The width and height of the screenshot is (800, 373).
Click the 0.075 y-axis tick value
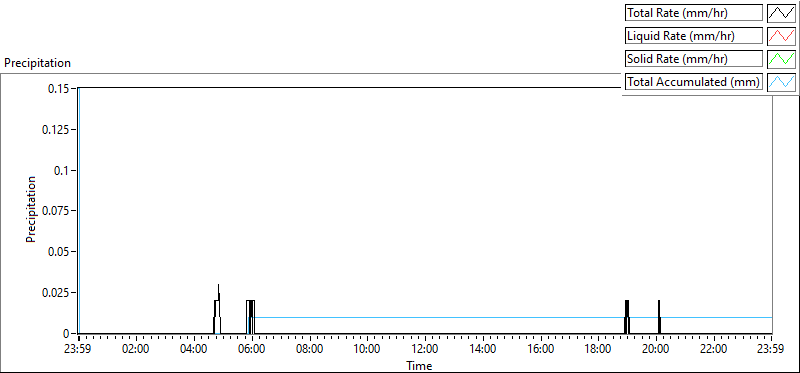[x=55, y=211]
